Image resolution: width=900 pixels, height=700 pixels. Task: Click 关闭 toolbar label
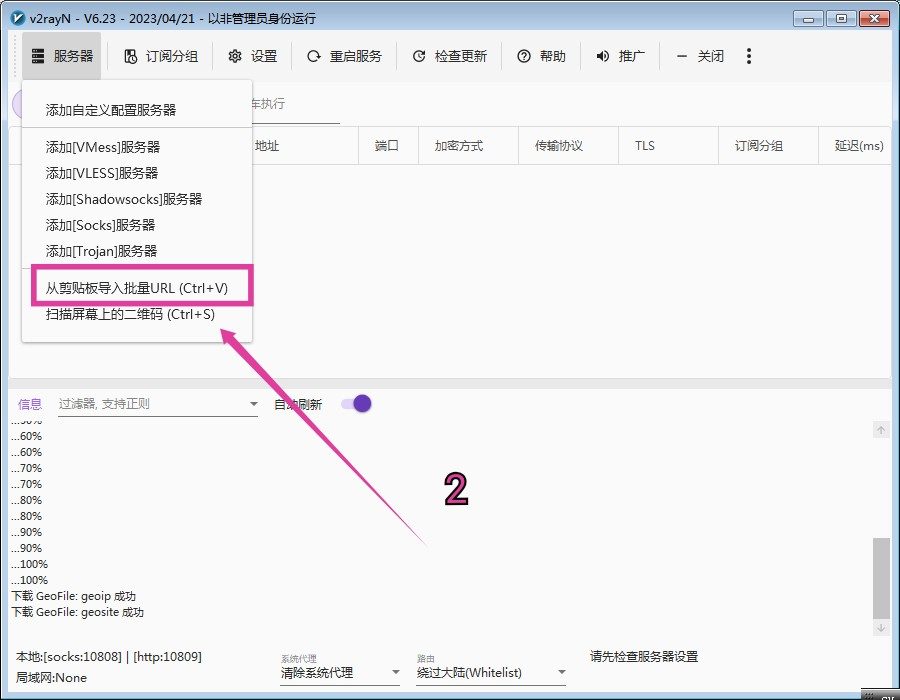coord(711,56)
